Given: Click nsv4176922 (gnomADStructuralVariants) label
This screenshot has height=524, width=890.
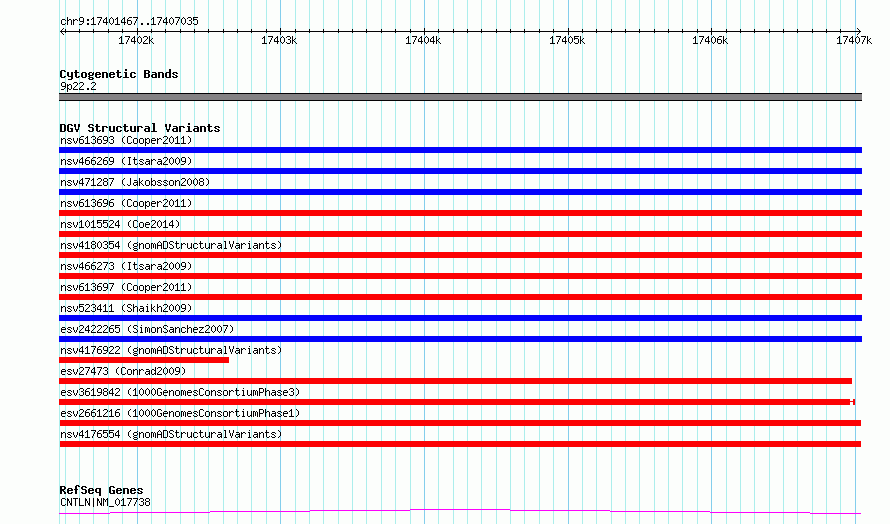Looking at the screenshot, I should [171, 350].
